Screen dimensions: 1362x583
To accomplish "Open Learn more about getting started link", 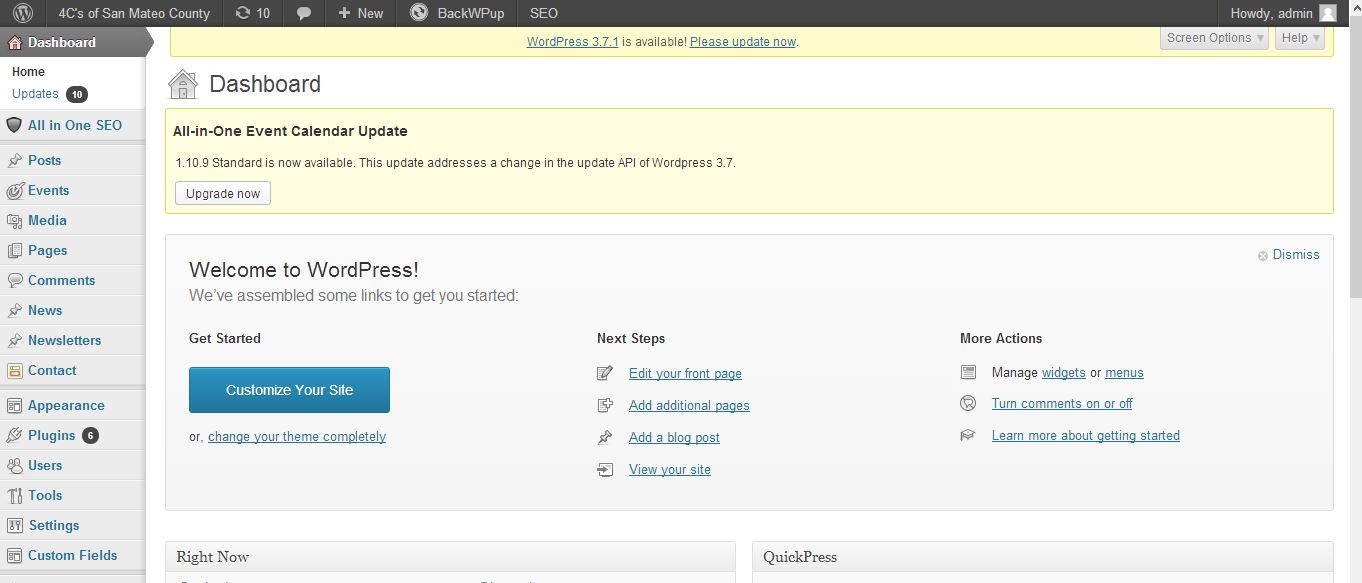I will click(x=1086, y=436).
